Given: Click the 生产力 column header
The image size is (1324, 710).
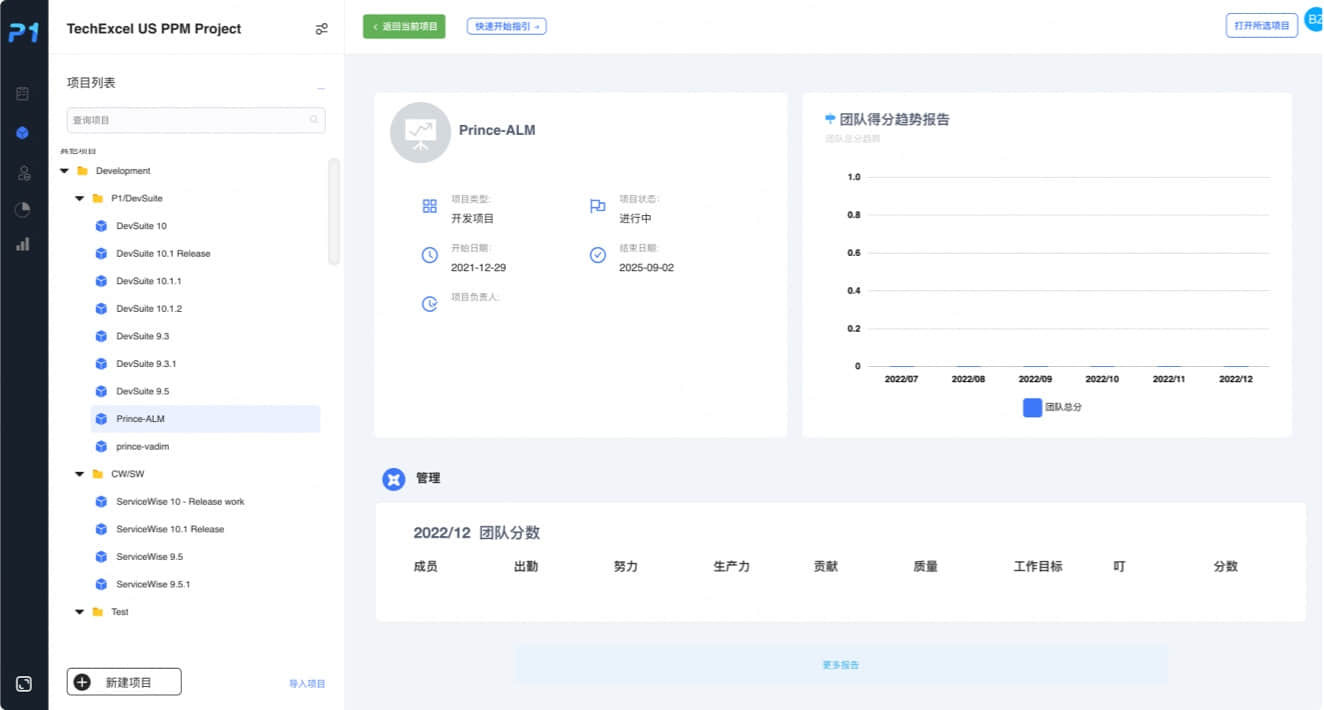Looking at the screenshot, I should pyautogui.click(x=732, y=567).
